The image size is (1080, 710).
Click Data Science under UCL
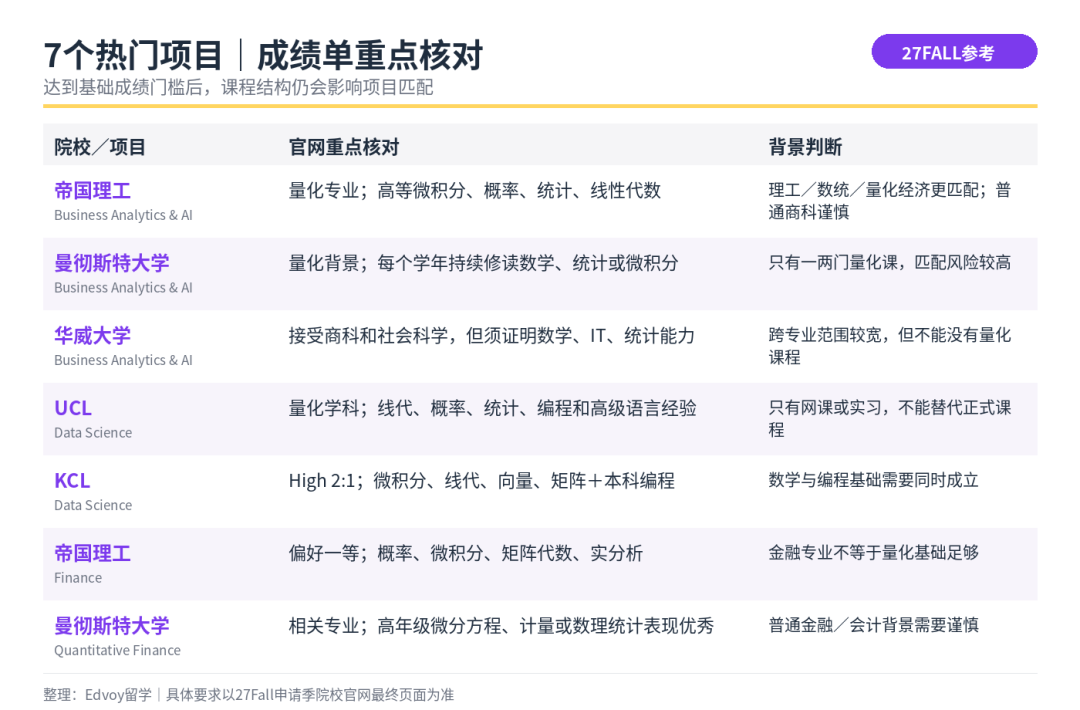coord(93,432)
